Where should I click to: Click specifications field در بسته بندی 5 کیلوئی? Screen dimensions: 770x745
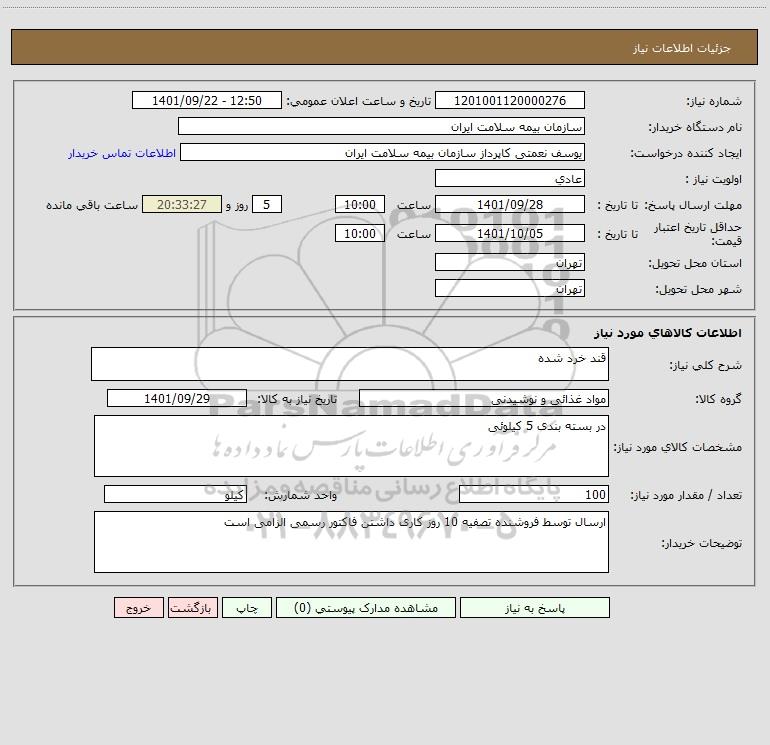tap(351, 446)
